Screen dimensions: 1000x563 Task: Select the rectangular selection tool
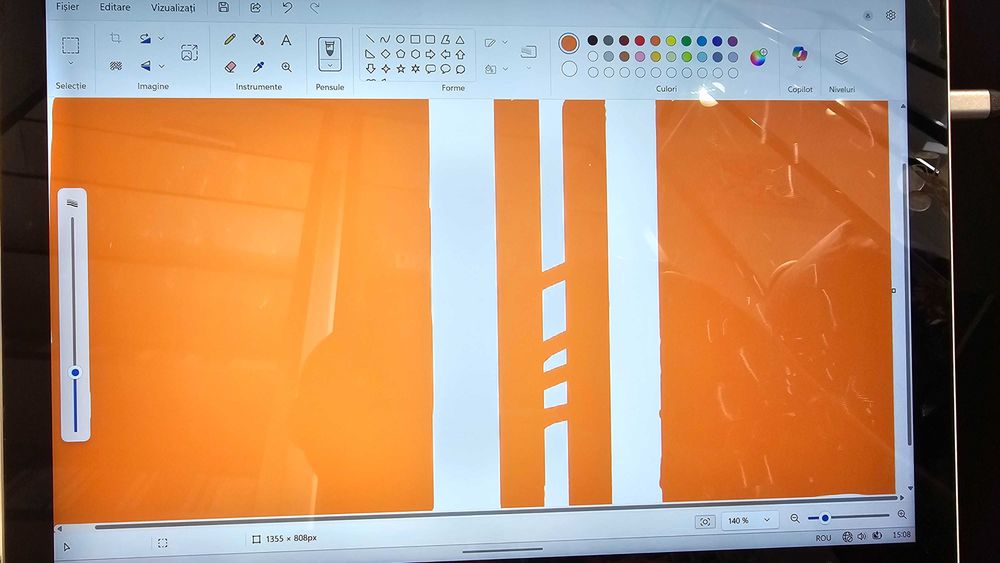(70, 45)
